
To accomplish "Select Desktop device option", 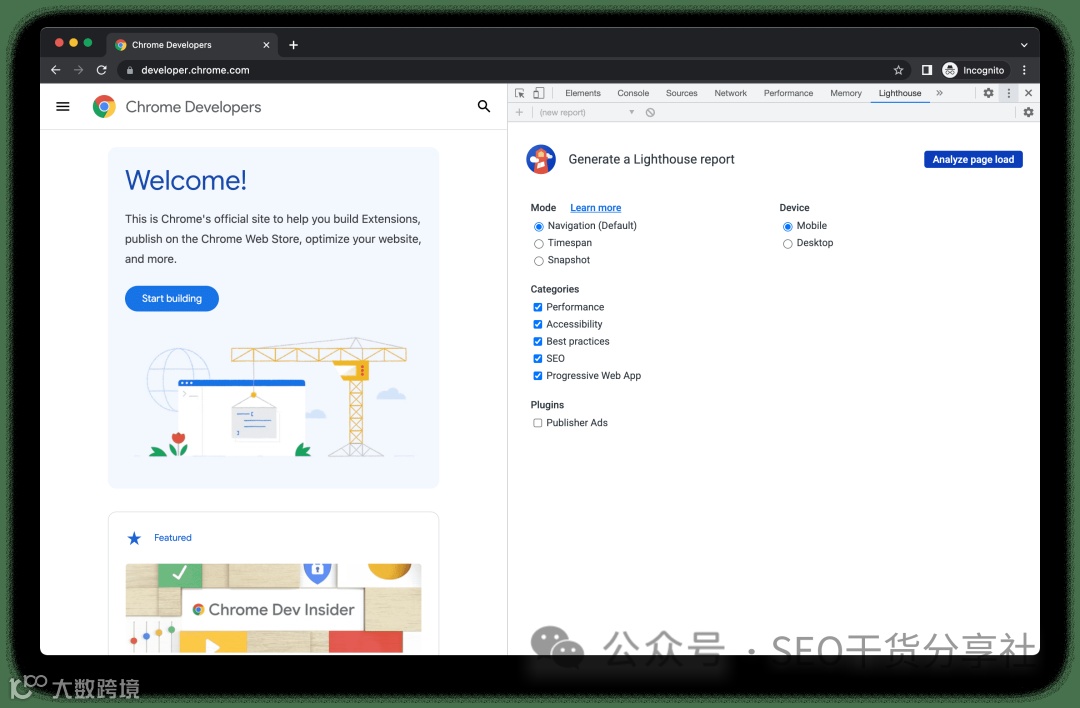I will (x=787, y=243).
